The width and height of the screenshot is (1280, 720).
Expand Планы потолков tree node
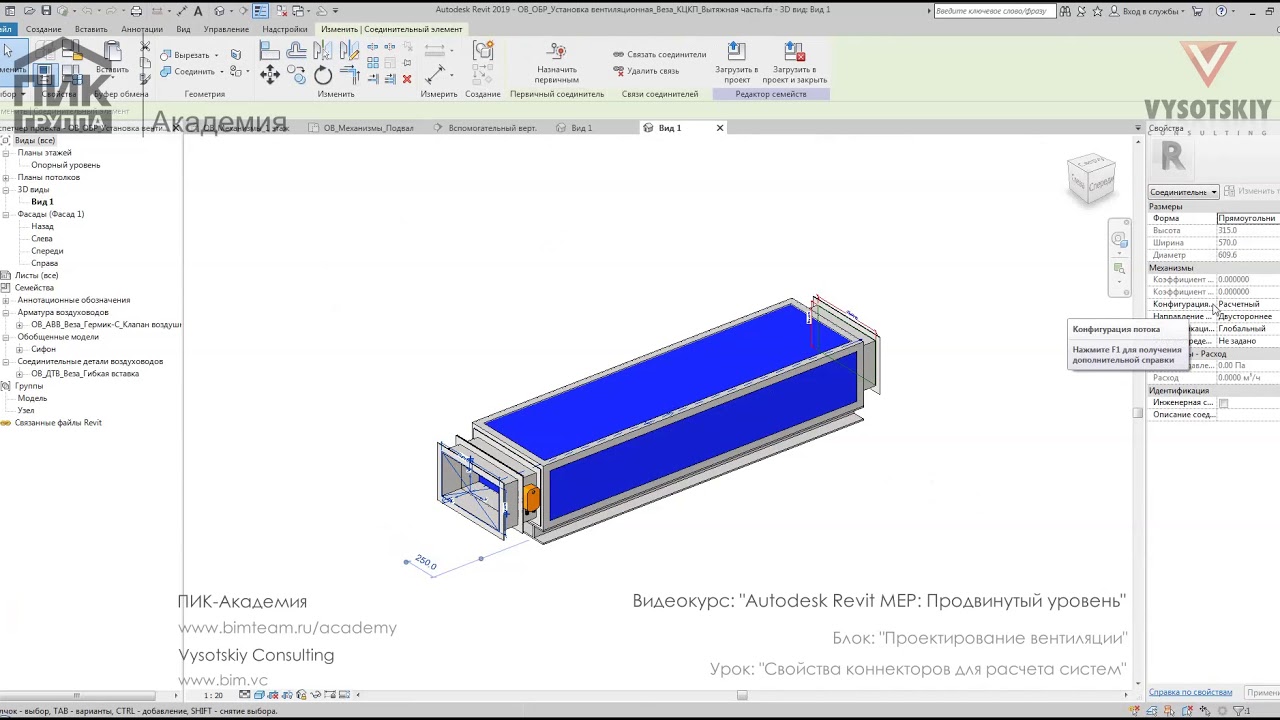(6, 178)
